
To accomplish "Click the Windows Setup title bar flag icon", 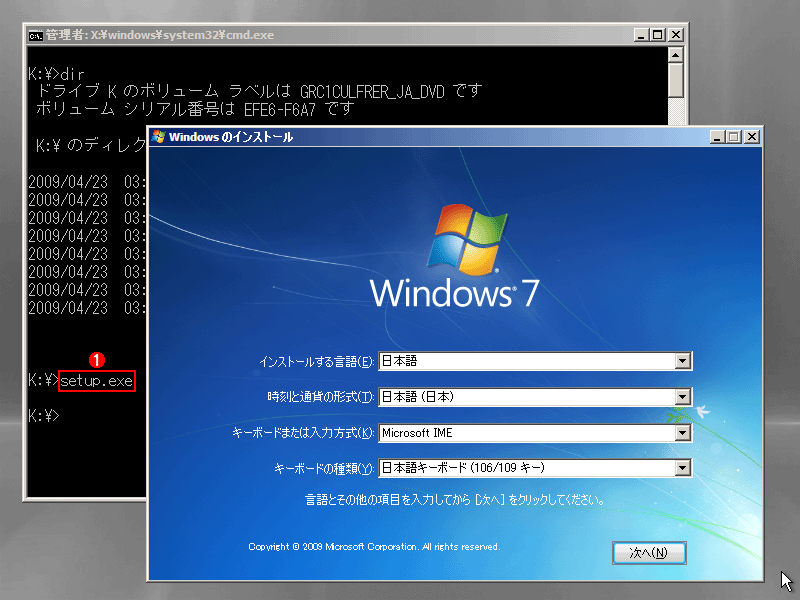I will [x=158, y=137].
